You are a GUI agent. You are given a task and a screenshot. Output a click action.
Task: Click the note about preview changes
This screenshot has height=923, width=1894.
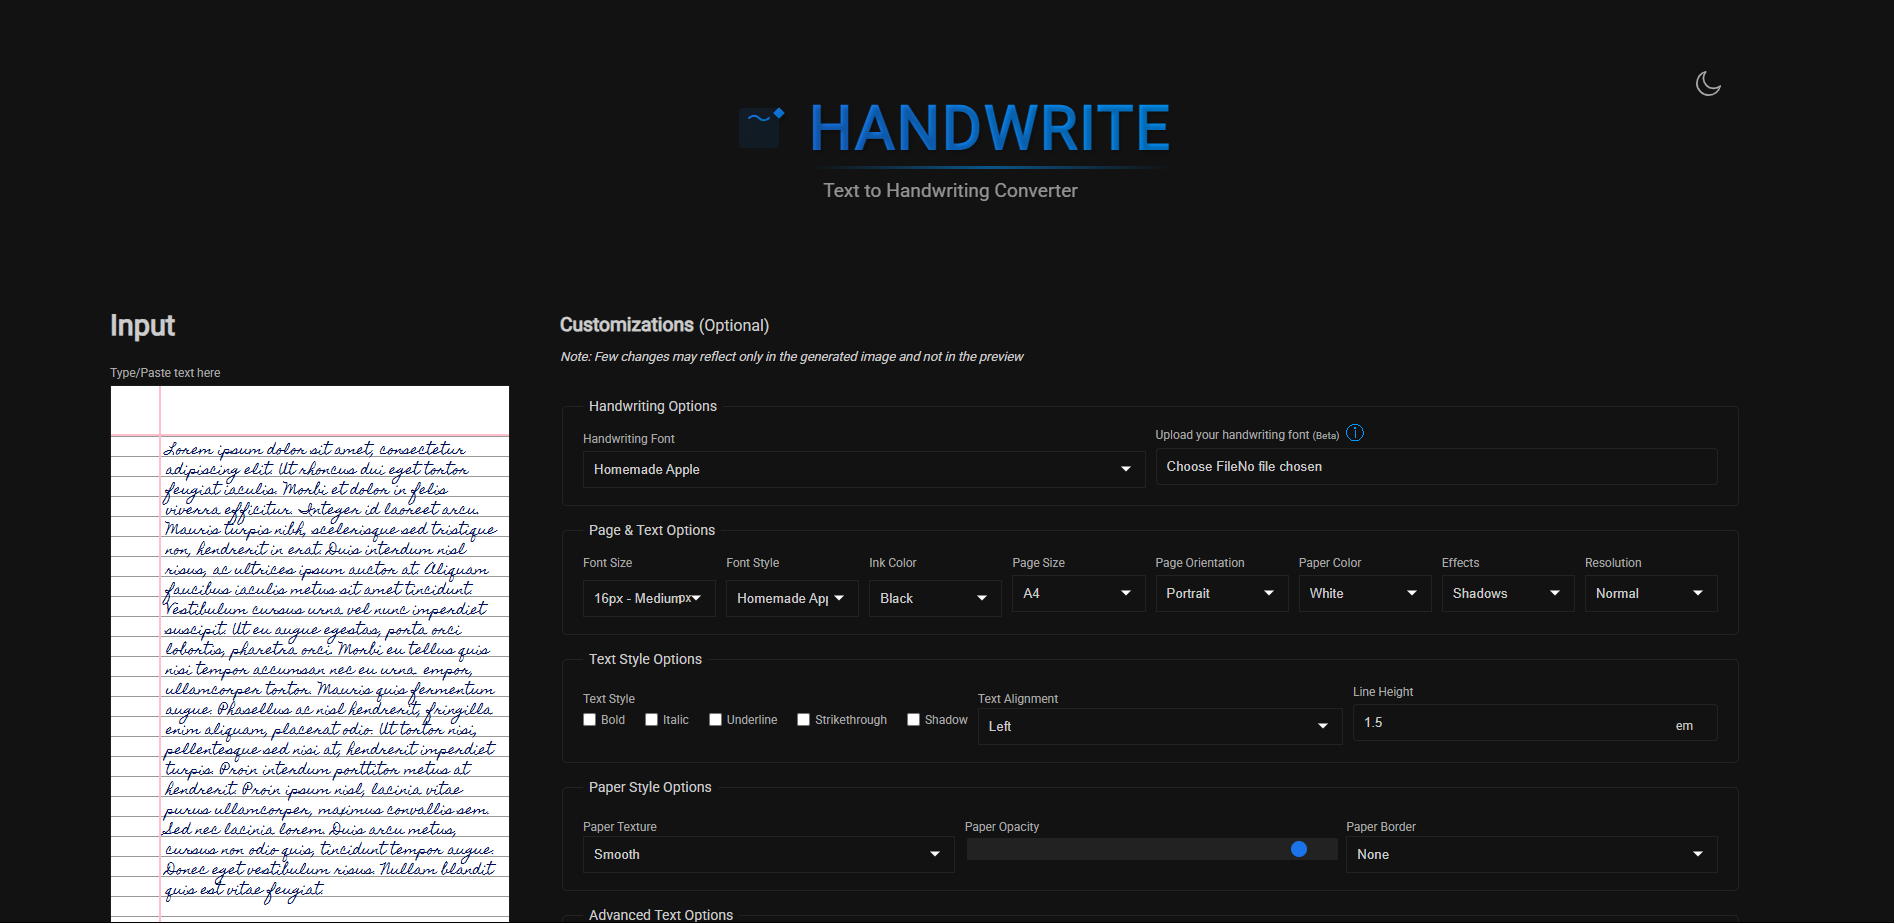coord(792,357)
